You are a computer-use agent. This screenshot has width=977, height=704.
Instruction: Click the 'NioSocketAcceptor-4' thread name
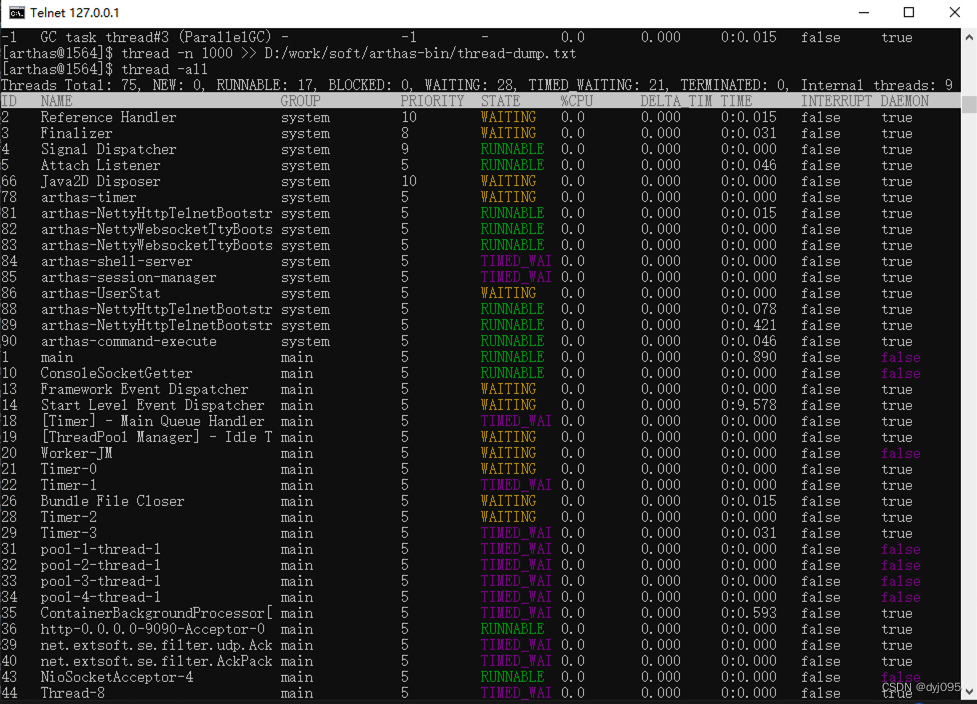pos(117,677)
